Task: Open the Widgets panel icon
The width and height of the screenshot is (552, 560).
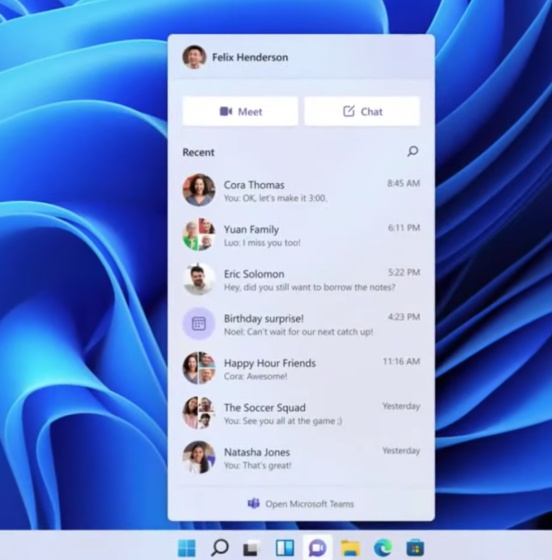Action: 285,548
